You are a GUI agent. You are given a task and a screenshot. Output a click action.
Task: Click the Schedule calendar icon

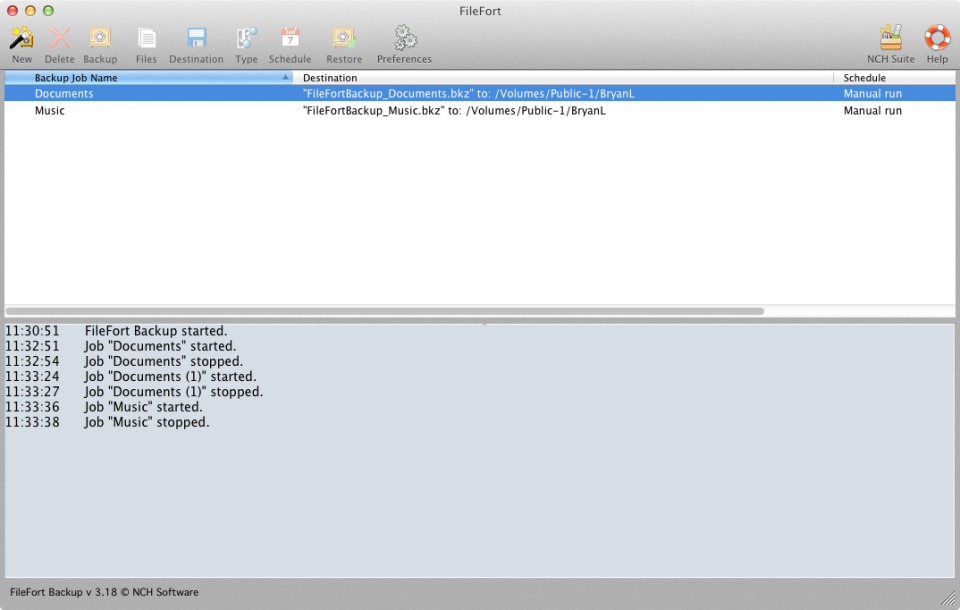[x=290, y=40]
